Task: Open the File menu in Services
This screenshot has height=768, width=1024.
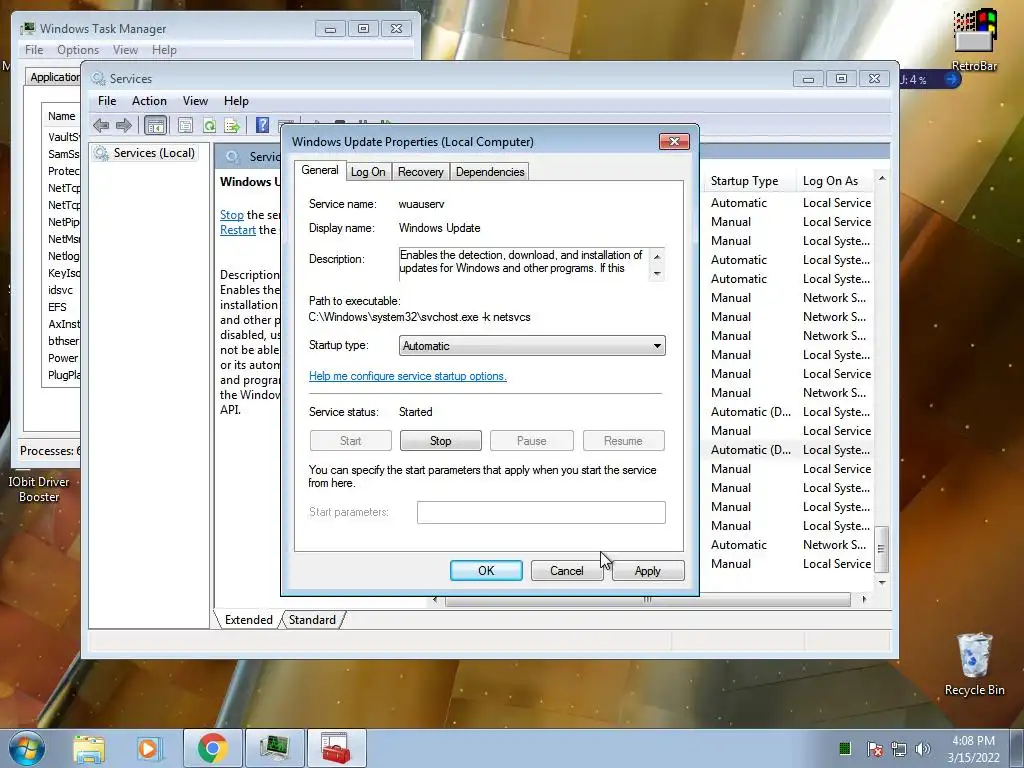Action: pos(107,101)
